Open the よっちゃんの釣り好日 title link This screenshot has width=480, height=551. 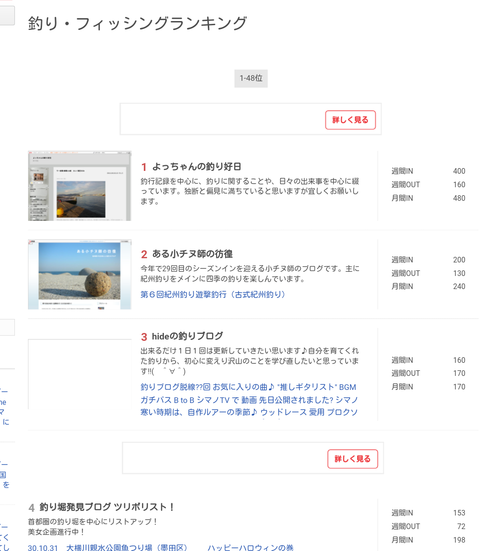pyautogui.click(x=196, y=167)
